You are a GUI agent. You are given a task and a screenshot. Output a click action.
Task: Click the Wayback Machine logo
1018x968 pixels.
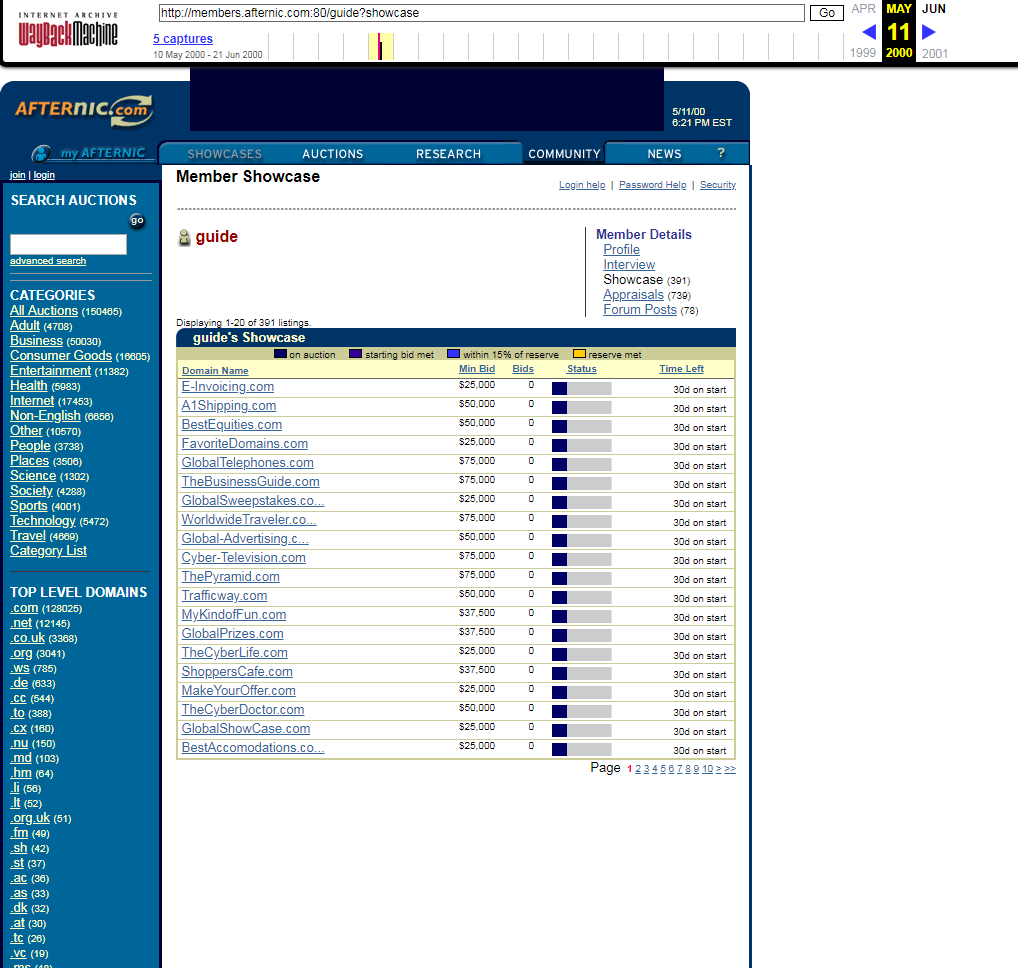[68, 29]
